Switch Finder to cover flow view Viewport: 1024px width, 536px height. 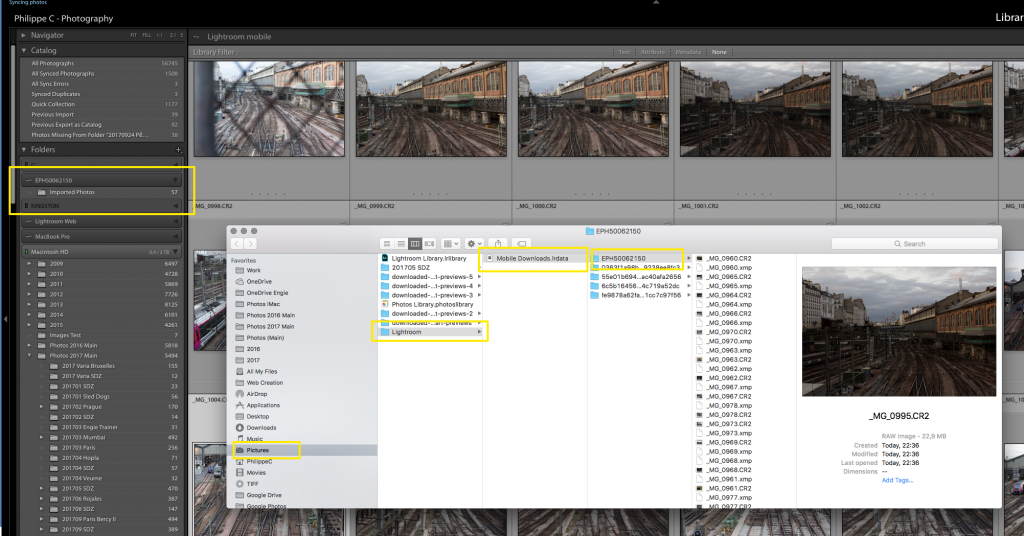tap(429, 244)
